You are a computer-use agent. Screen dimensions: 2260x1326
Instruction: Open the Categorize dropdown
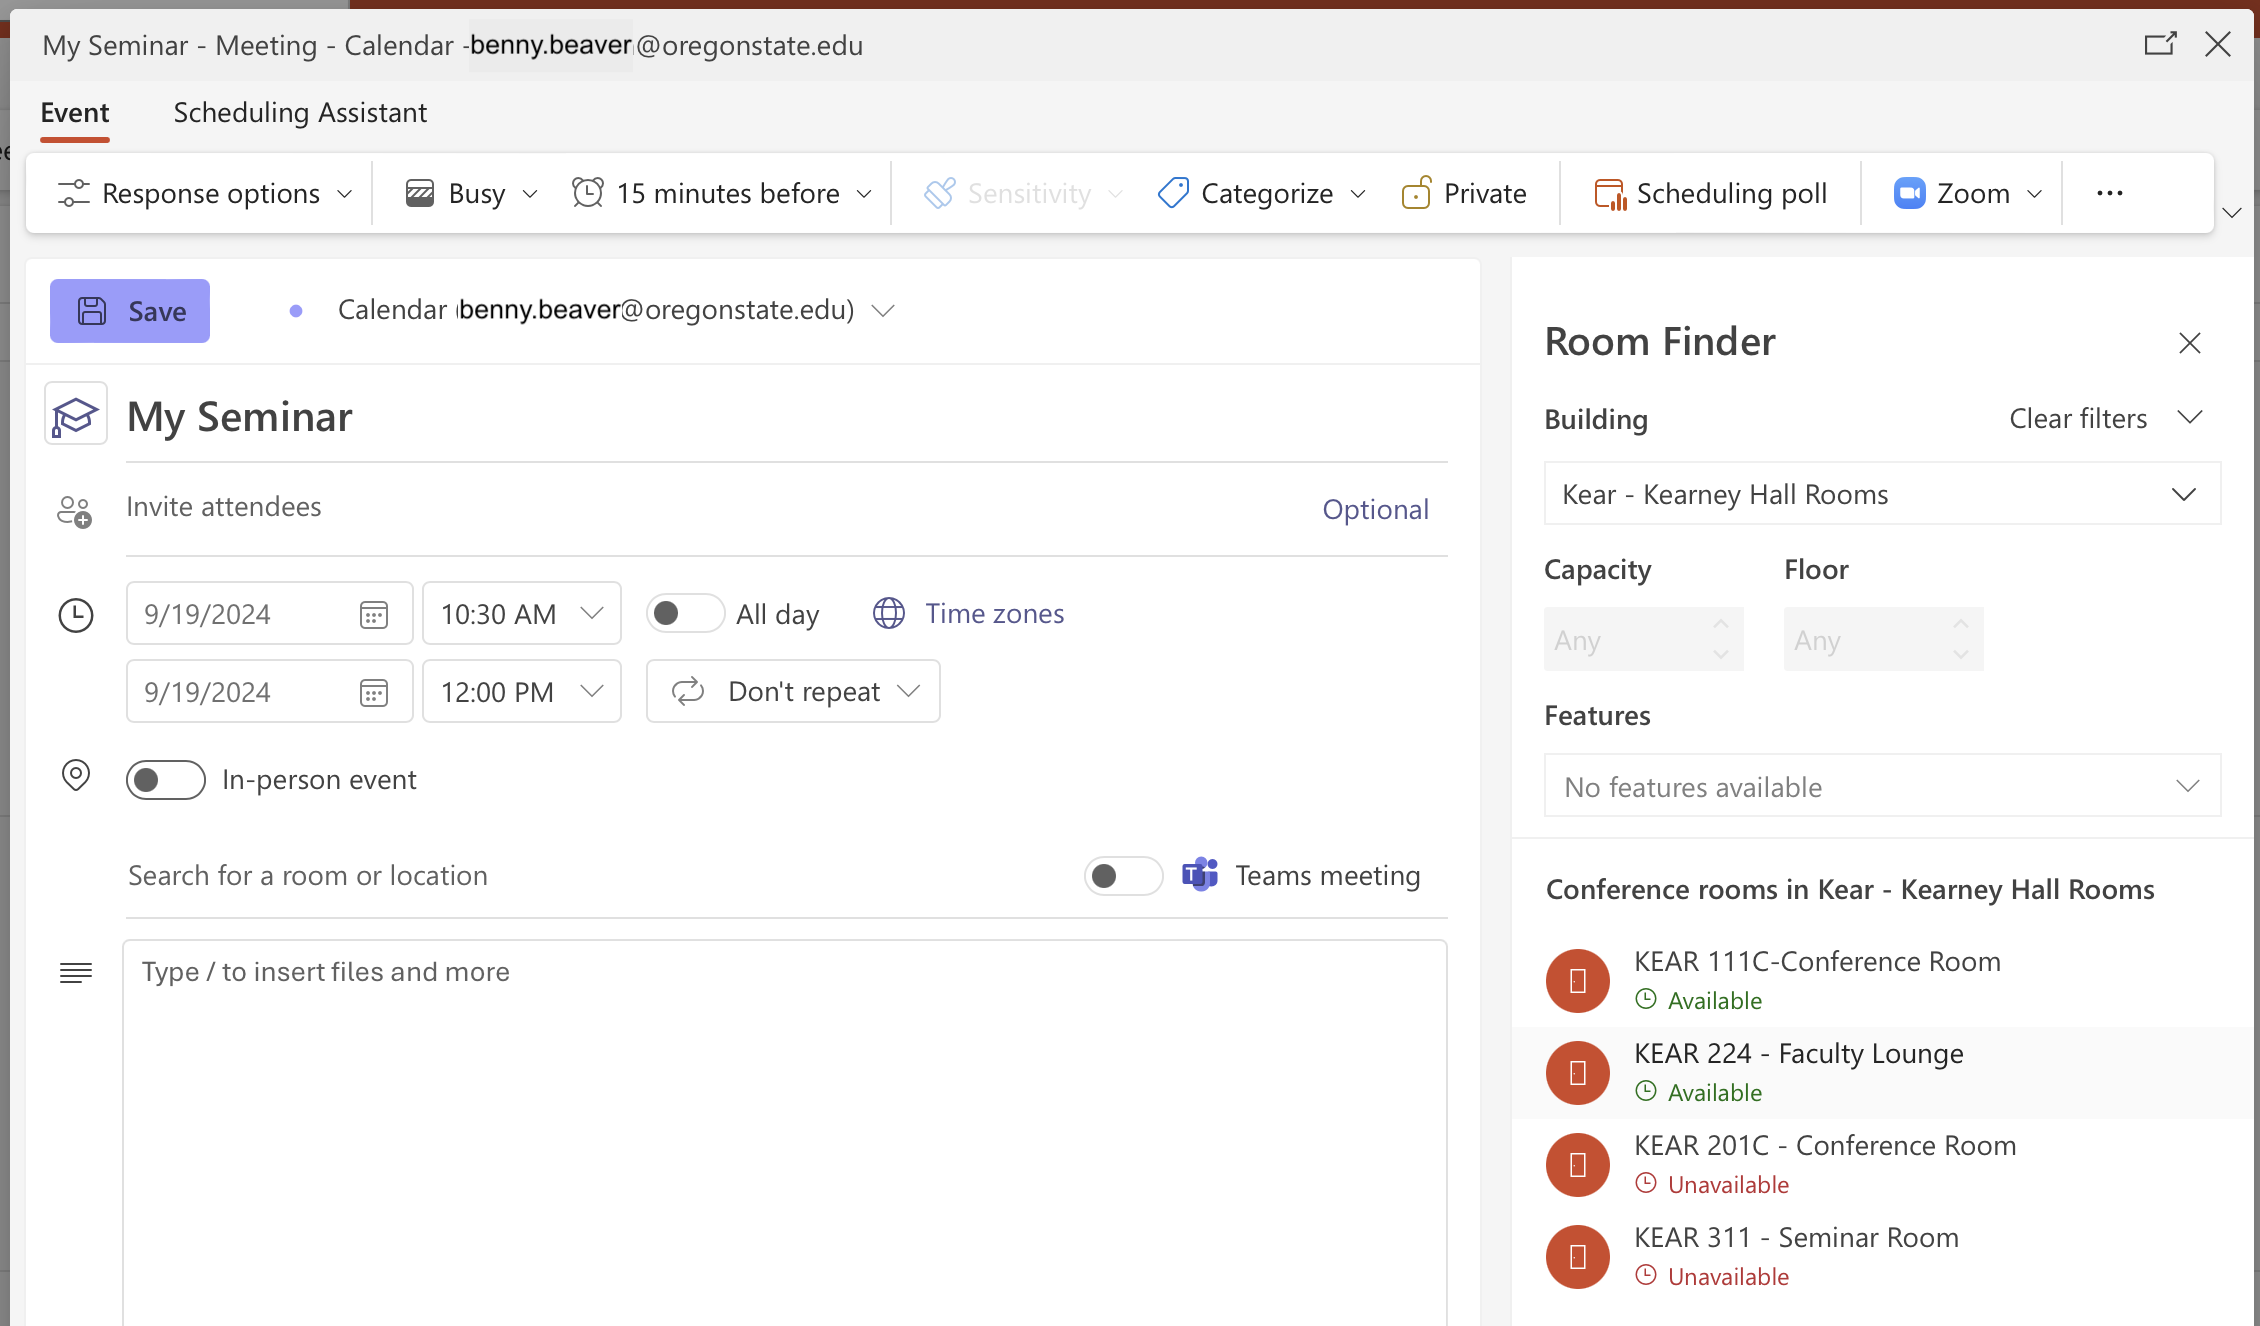(x=1262, y=193)
